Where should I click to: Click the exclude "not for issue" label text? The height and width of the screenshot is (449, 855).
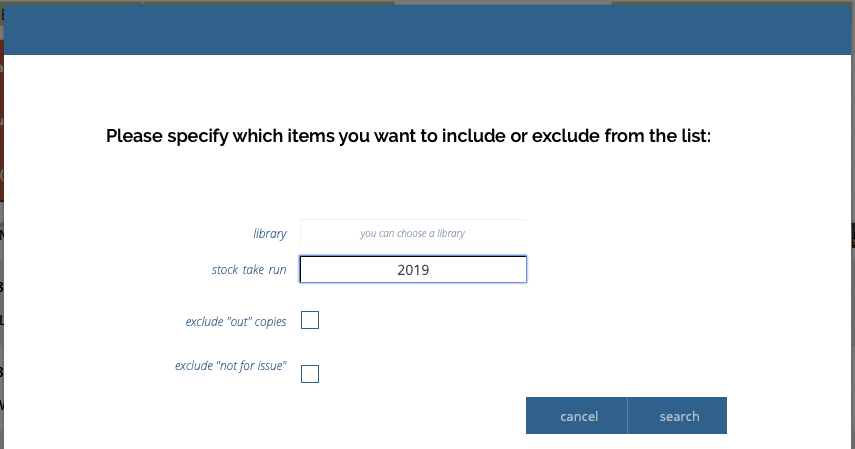pyautogui.click(x=231, y=366)
